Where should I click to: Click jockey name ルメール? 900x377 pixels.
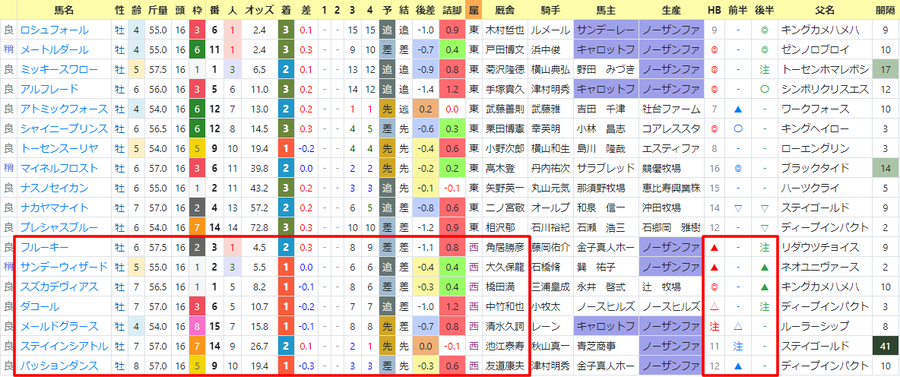551,30
